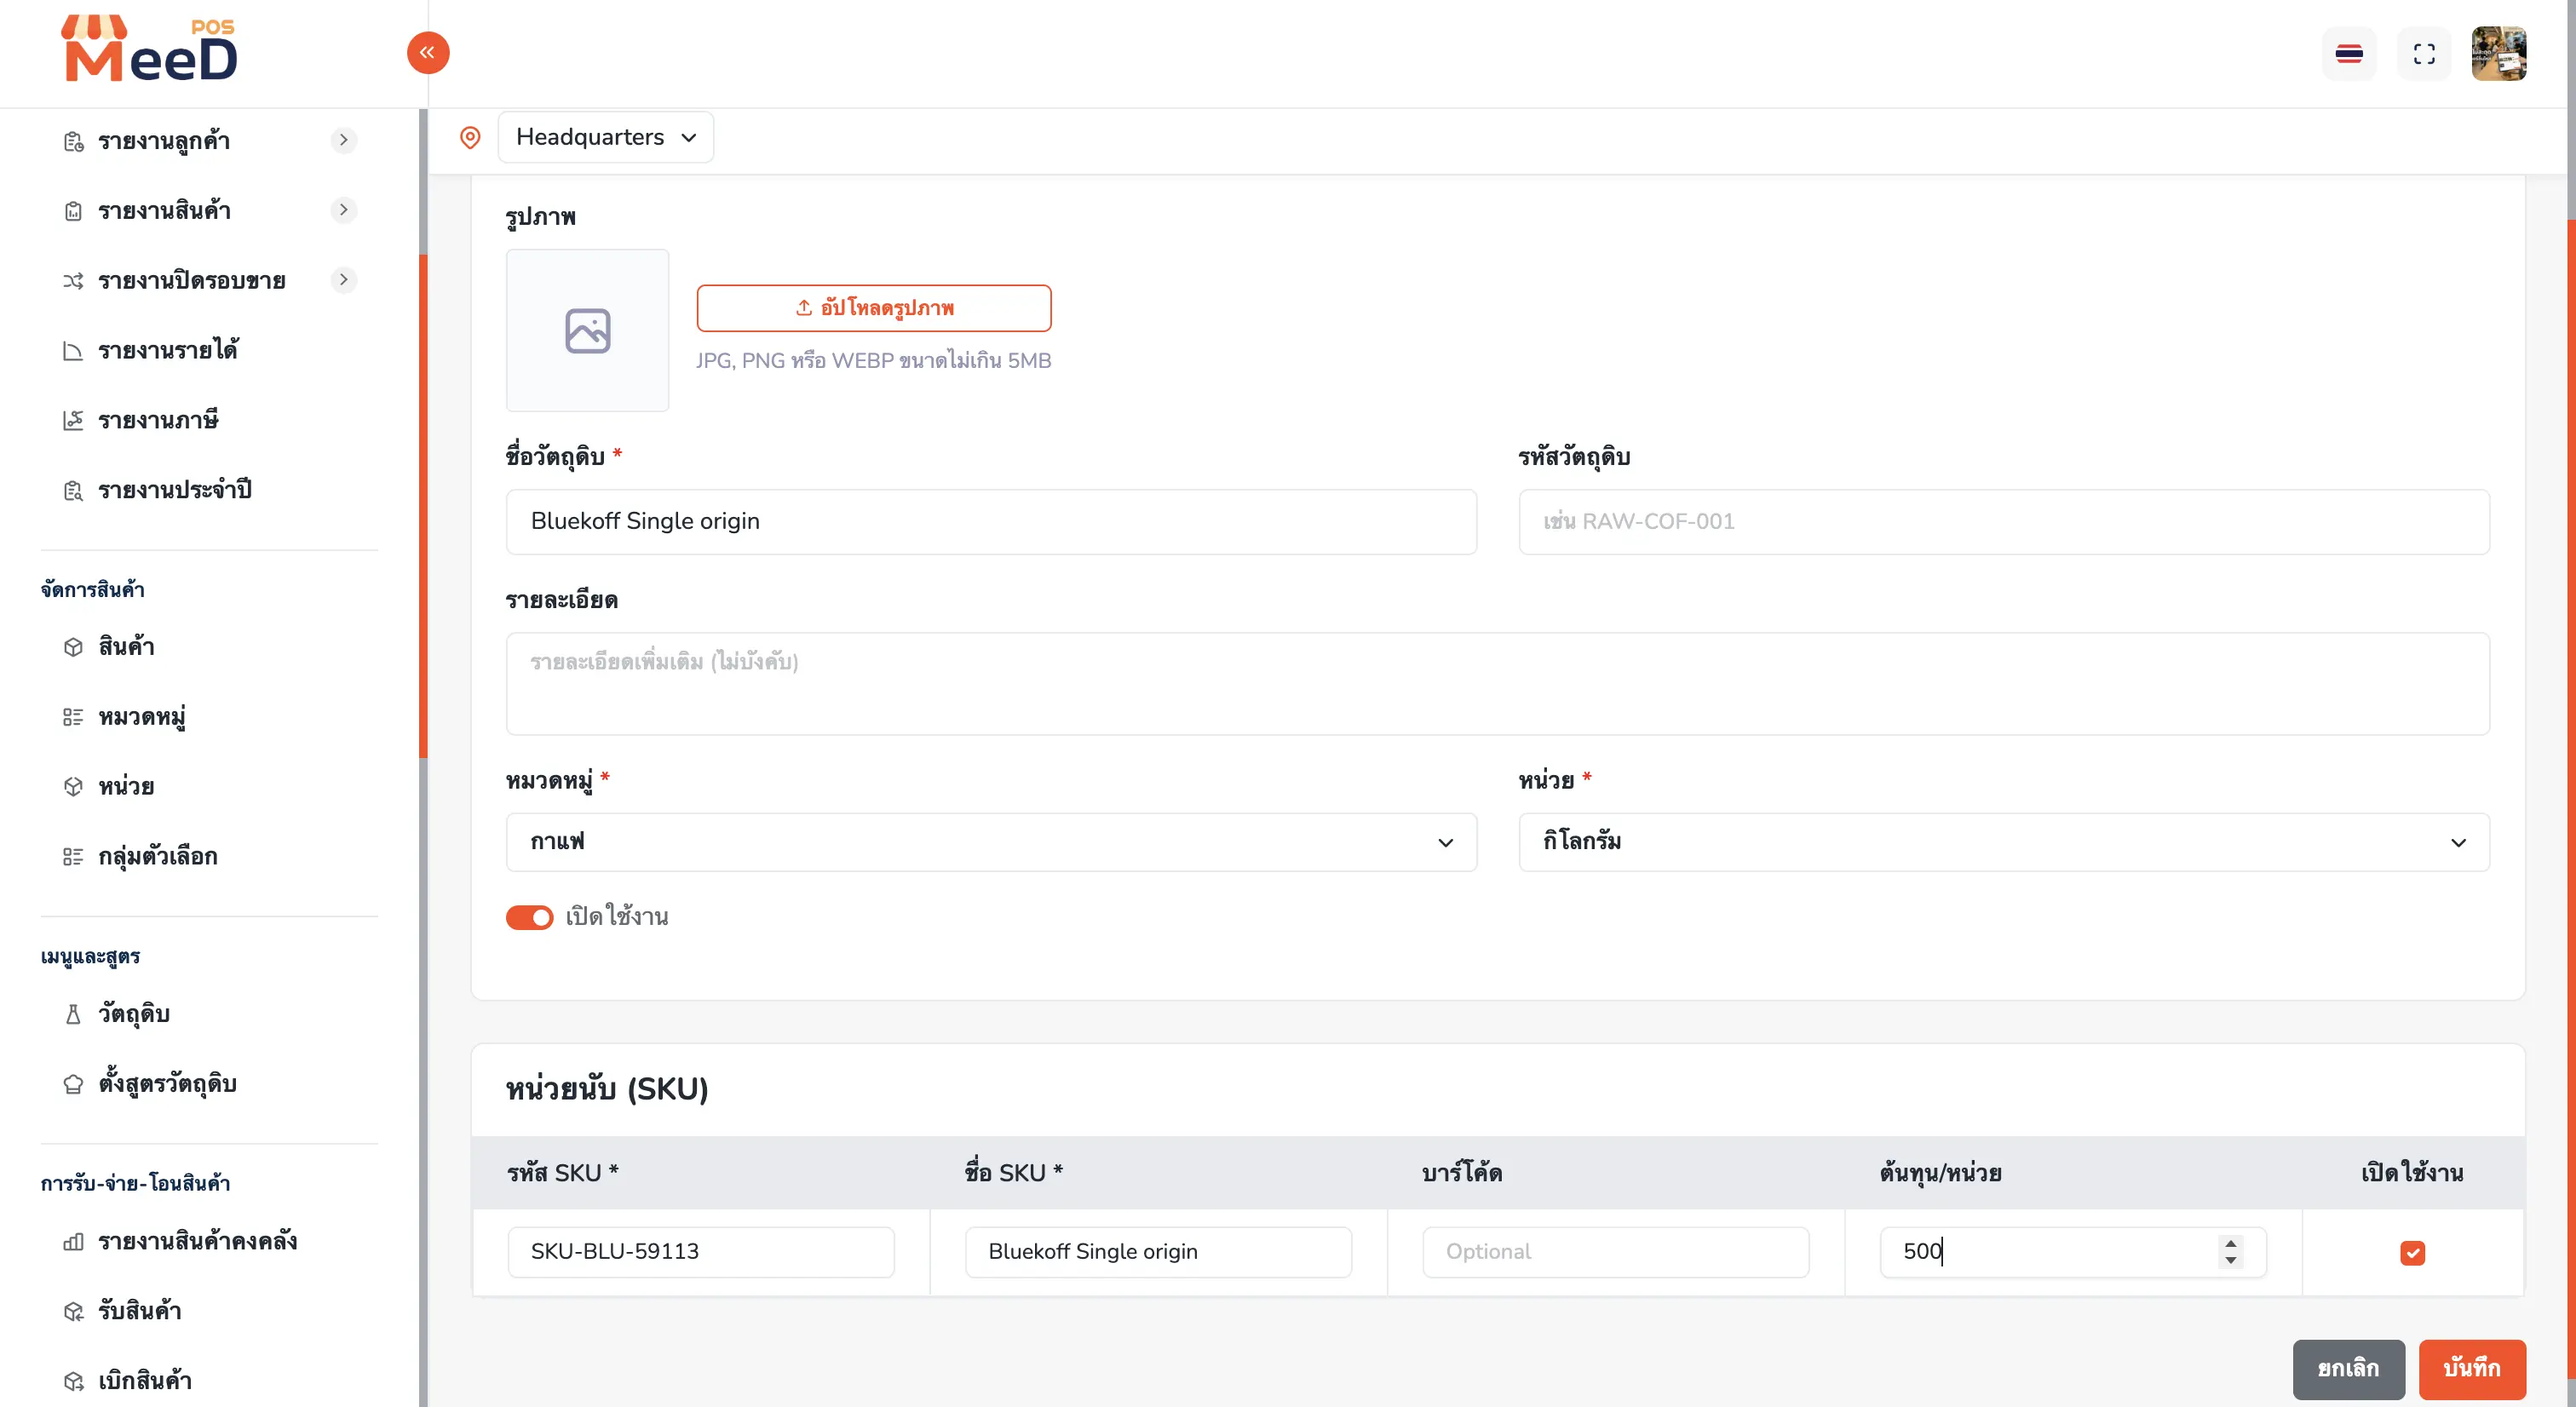The height and width of the screenshot is (1407, 2576).
Task: Toggle the เปิดใช้งาน active switch
Action: (529, 917)
